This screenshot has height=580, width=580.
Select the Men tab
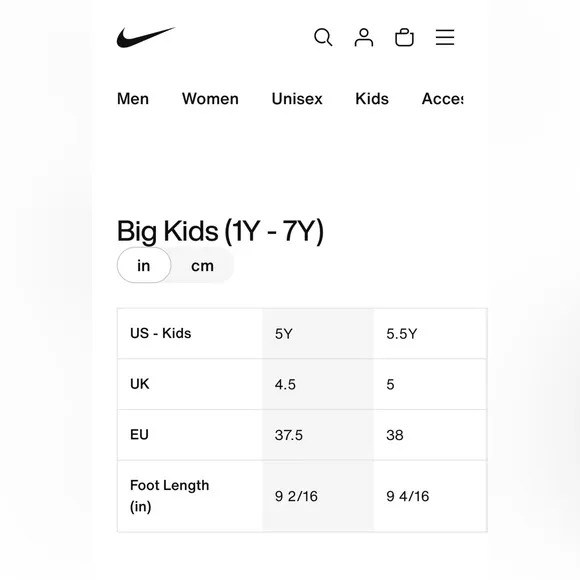pos(133,99)
